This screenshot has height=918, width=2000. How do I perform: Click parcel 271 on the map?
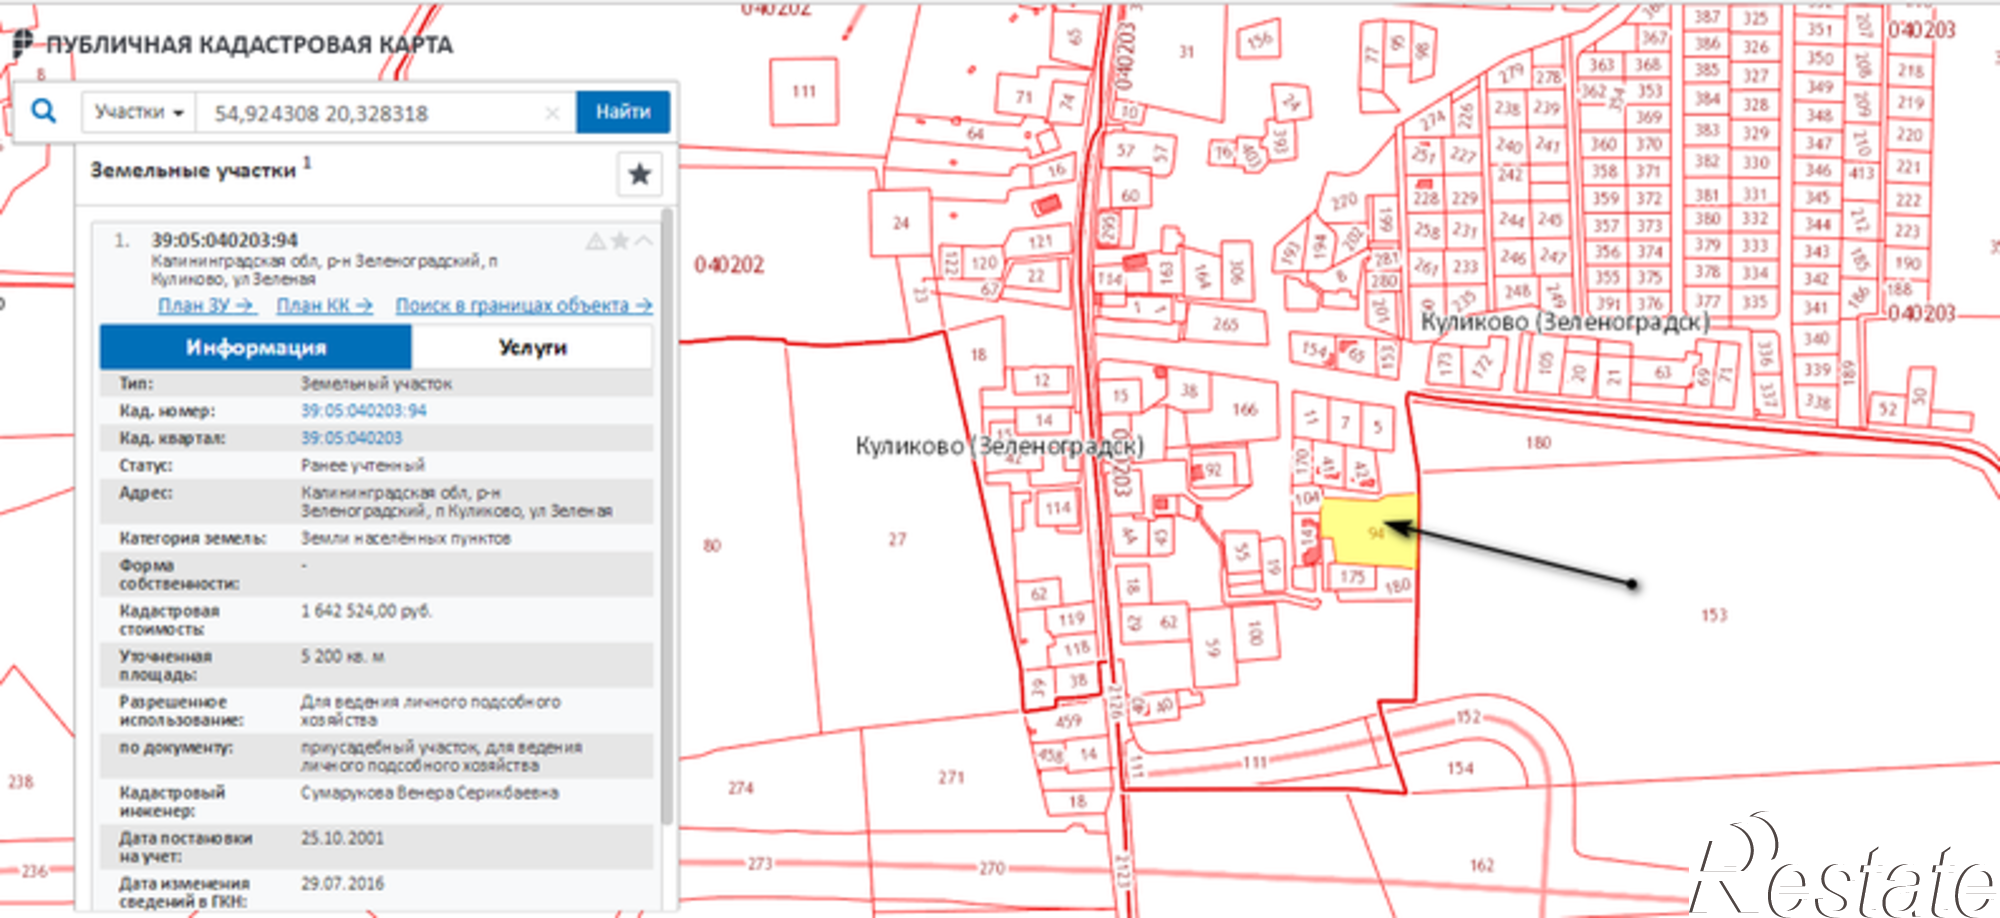pos(951,777)
